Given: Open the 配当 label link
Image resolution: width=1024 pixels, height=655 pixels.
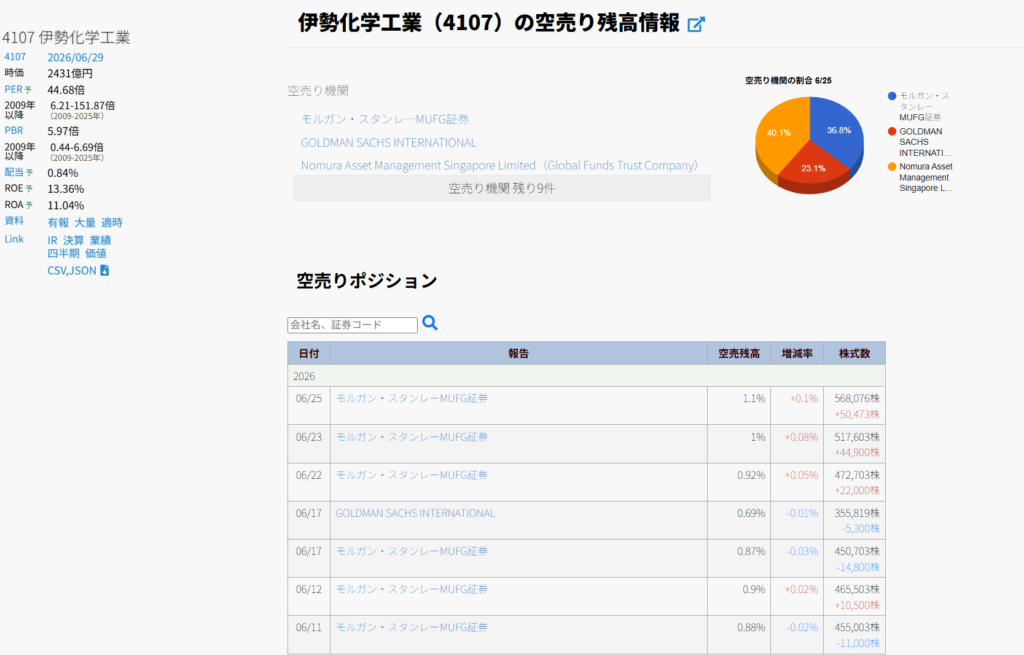Looking at the screenshot, I should click(x=14, y=172).
